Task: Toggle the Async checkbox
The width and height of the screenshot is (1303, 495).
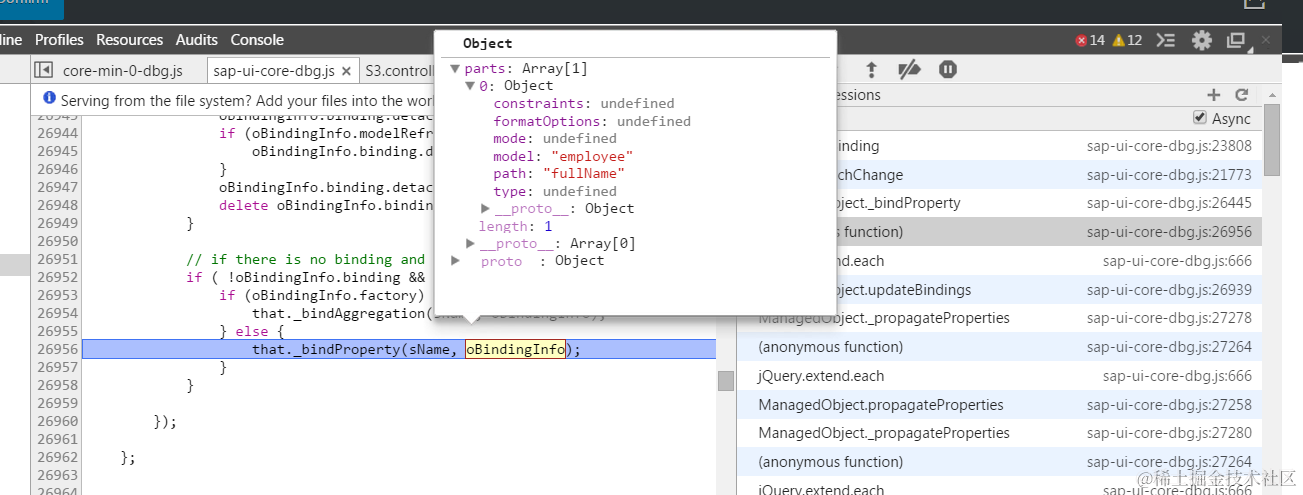Action: pyautogui.click(x=1199, y=118)
